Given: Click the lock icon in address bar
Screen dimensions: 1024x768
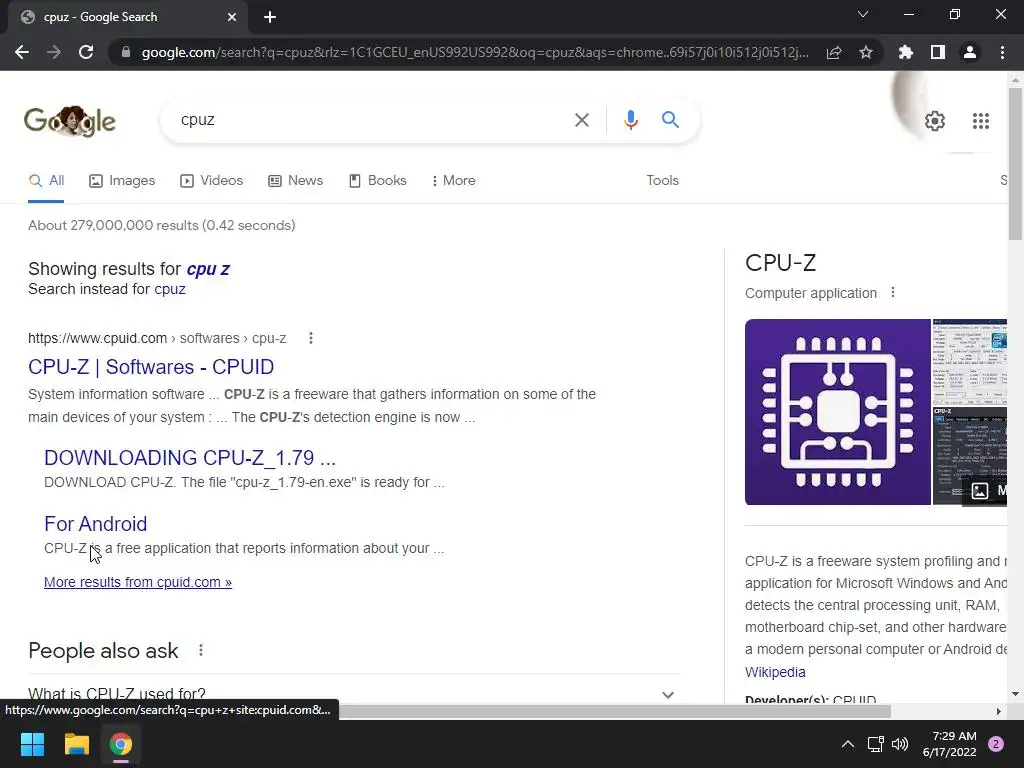Looking at the screenshot, I should (x=126, y=52).
